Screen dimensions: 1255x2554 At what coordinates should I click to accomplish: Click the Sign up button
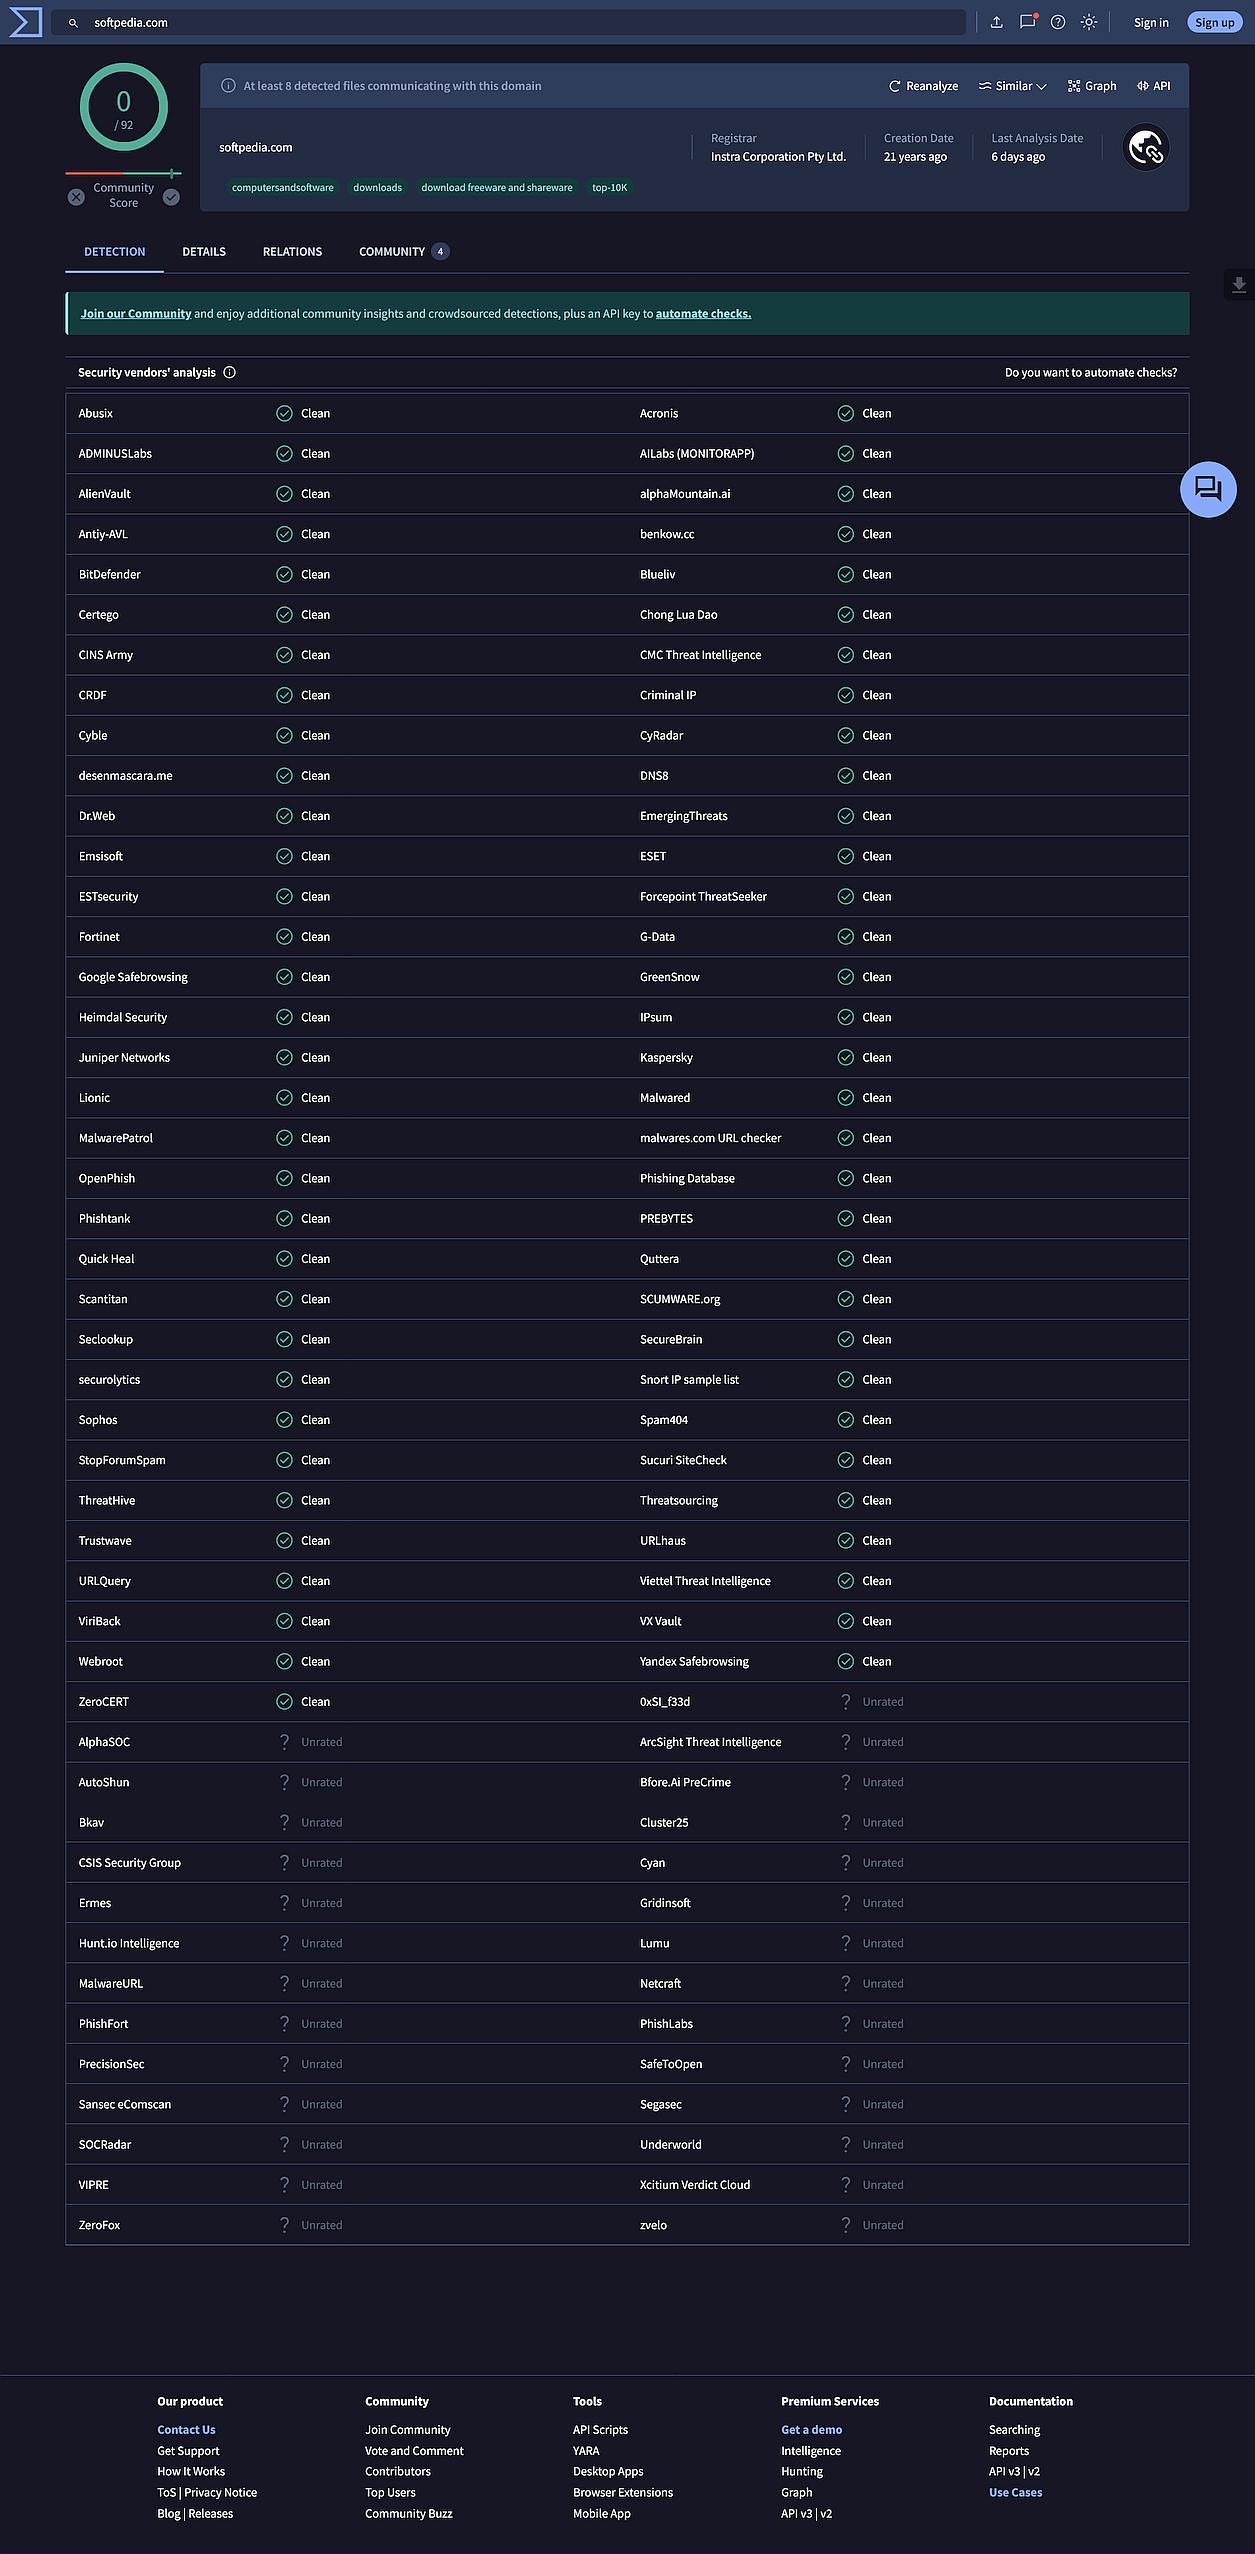pyautogui.click(x=1214, y=23)
